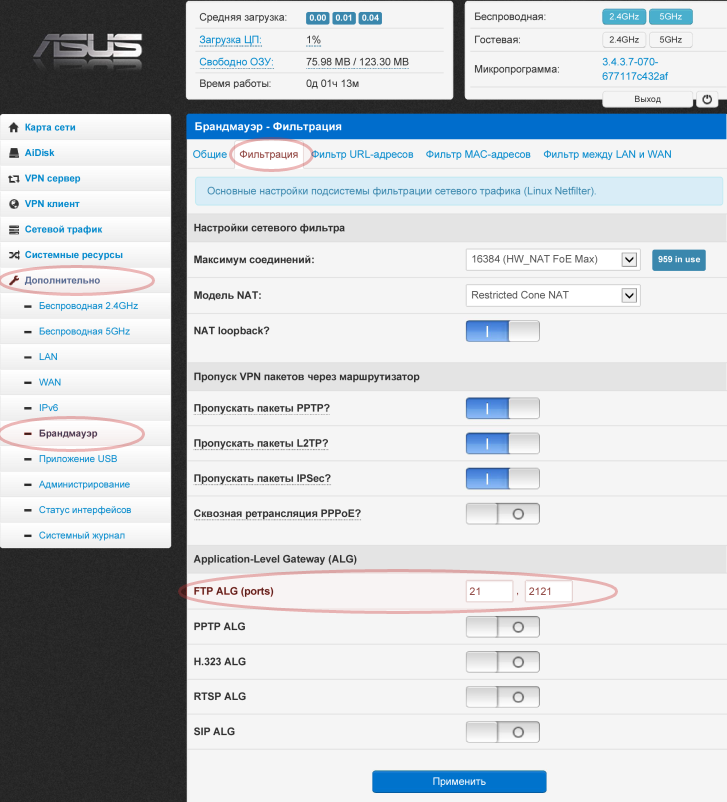Disable passing PPTP packets toggle
This screenshot has height=802, width=727.
pyautogui.click(x=503, y=408)
